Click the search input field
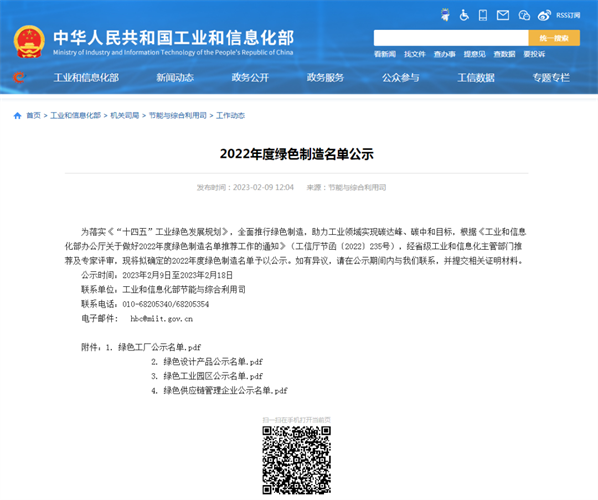 [x=451, y=38]
